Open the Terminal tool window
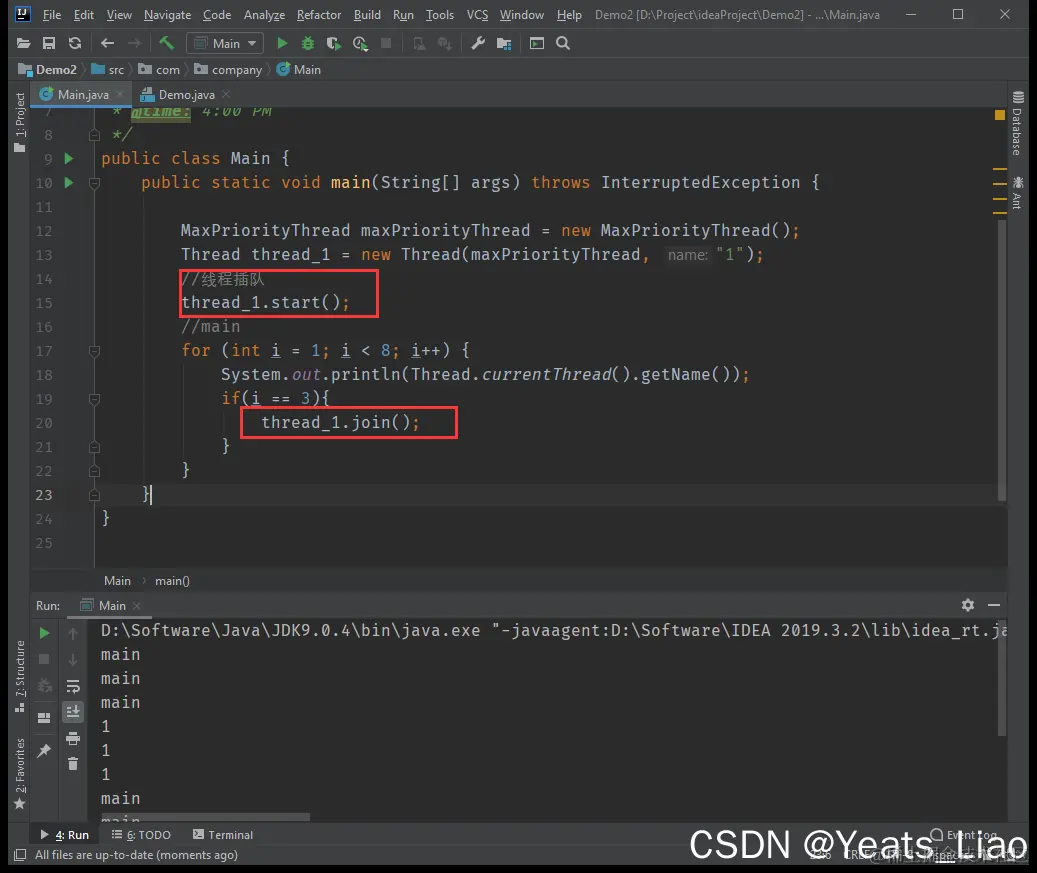Viewport: 1037px width, 873px height. coord(223,835)
